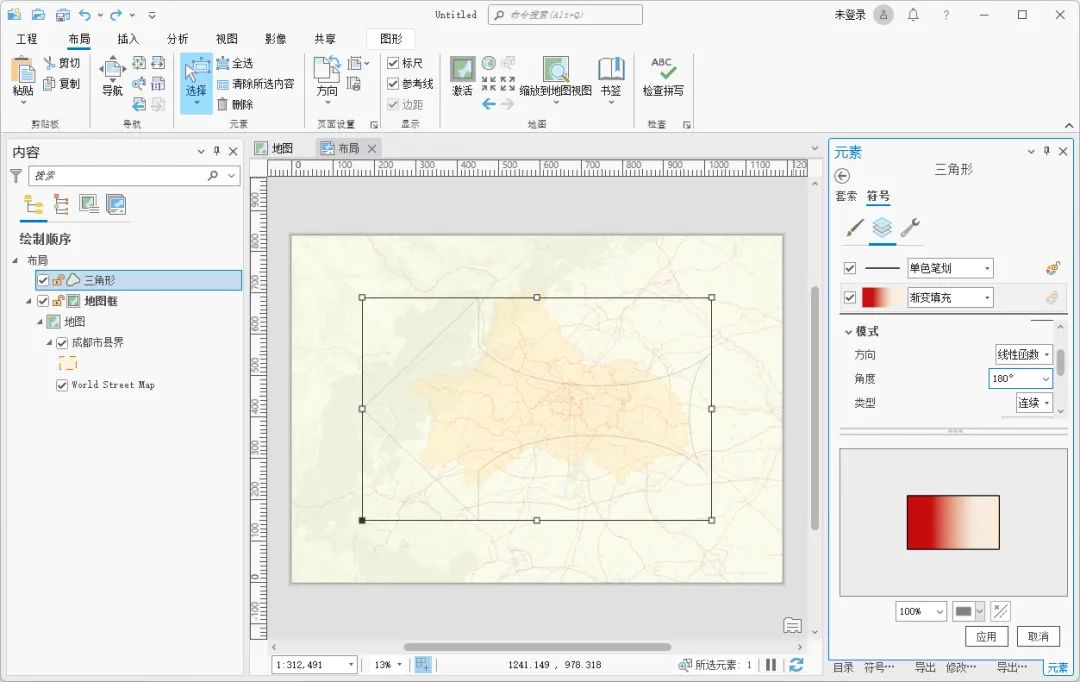
Task: Open the paintbrush Gallery symbol tab
Action: (x=855, y=227)
